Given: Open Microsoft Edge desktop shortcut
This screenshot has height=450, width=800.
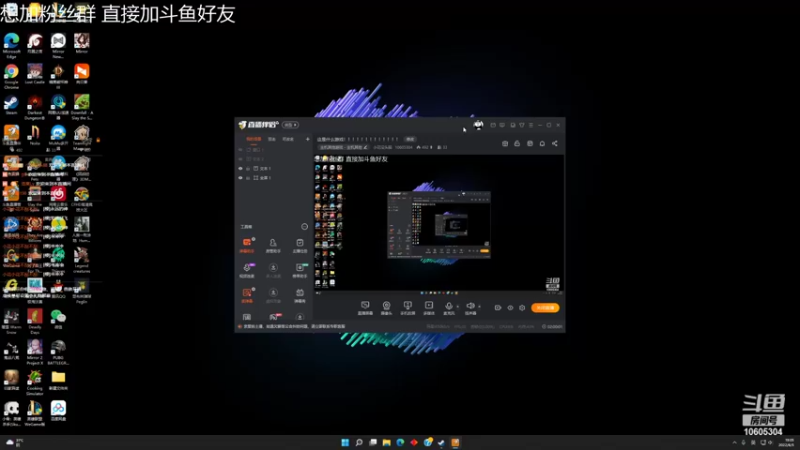Looking at the screenshot, I should point(11,45).
